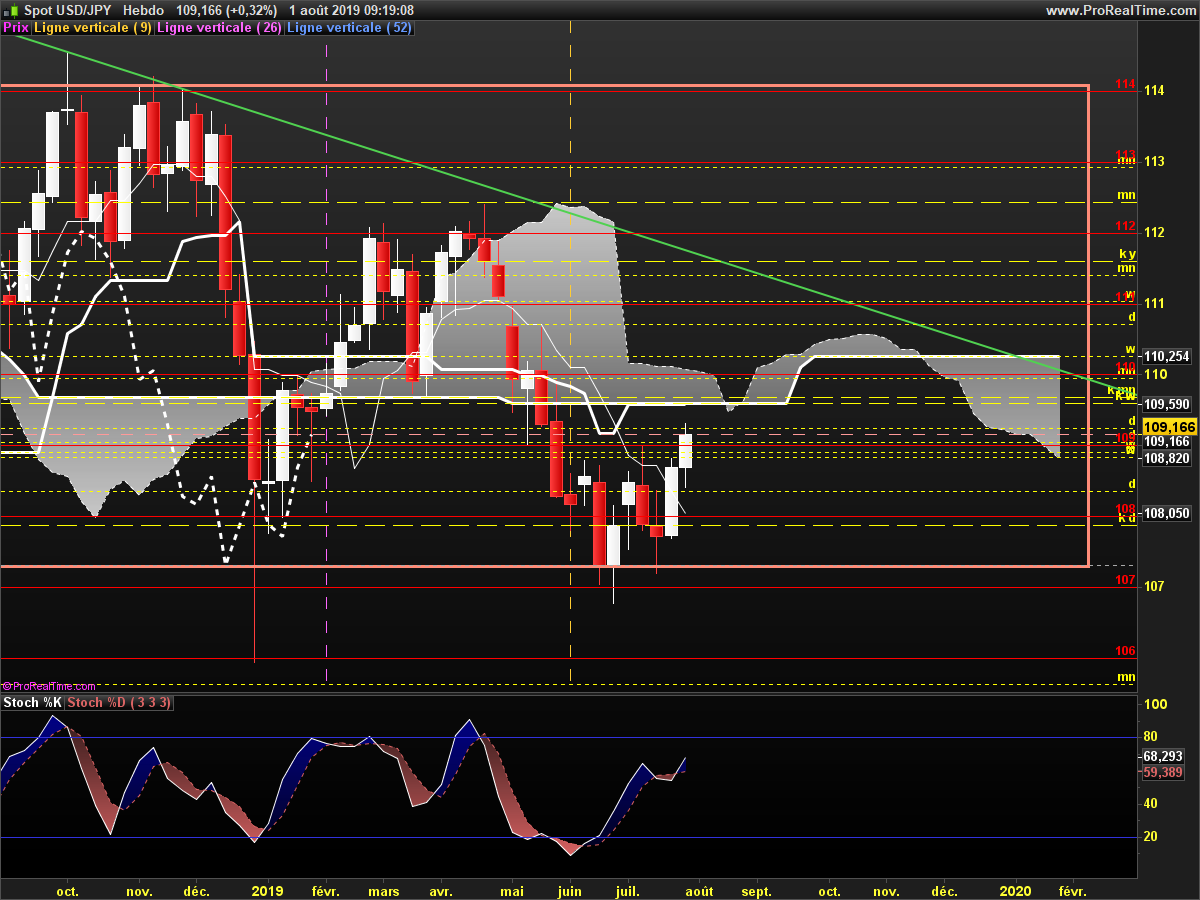The image size is (1200, 900).
Task: Select the Prix indicator label
Action: (x=15, y=28)
